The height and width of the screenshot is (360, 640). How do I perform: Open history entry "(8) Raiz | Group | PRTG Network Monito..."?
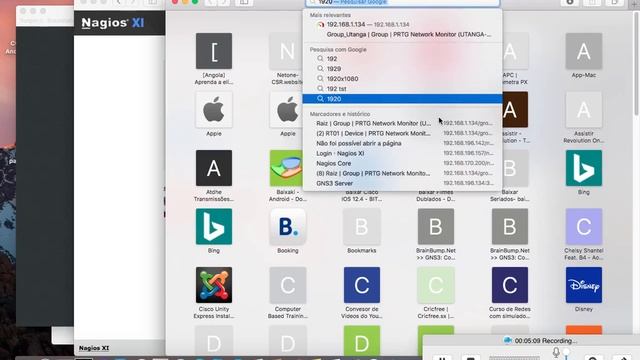tap(402, 173)
